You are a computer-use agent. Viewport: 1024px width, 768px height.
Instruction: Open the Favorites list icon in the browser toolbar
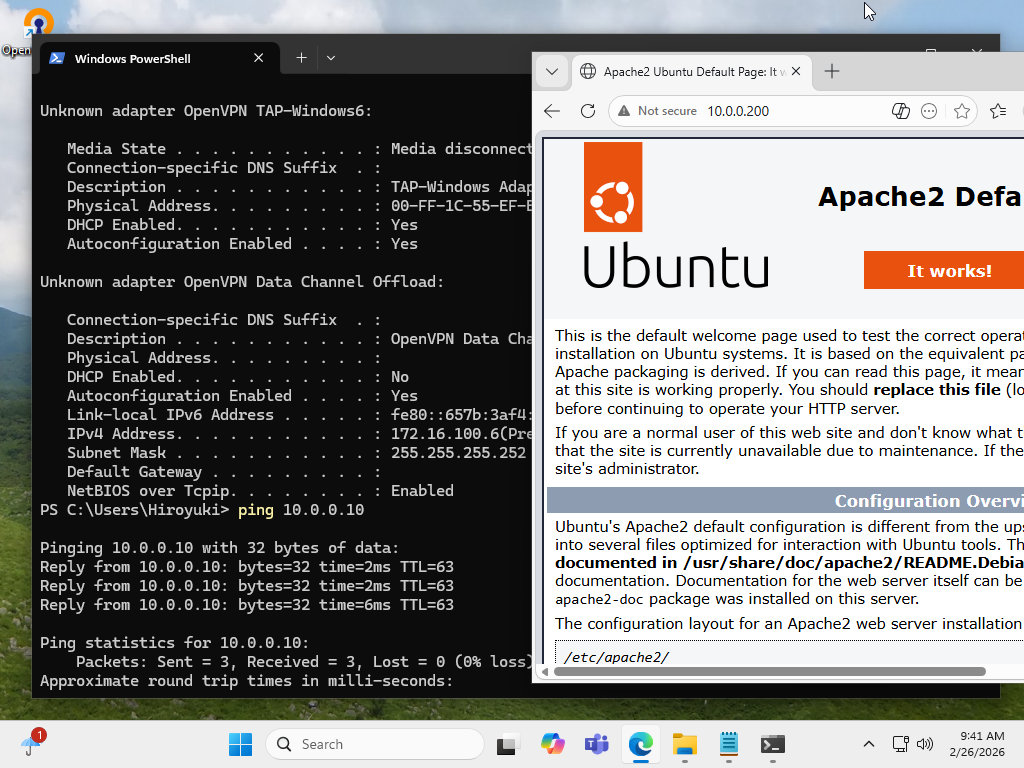[x=998, y=111]
